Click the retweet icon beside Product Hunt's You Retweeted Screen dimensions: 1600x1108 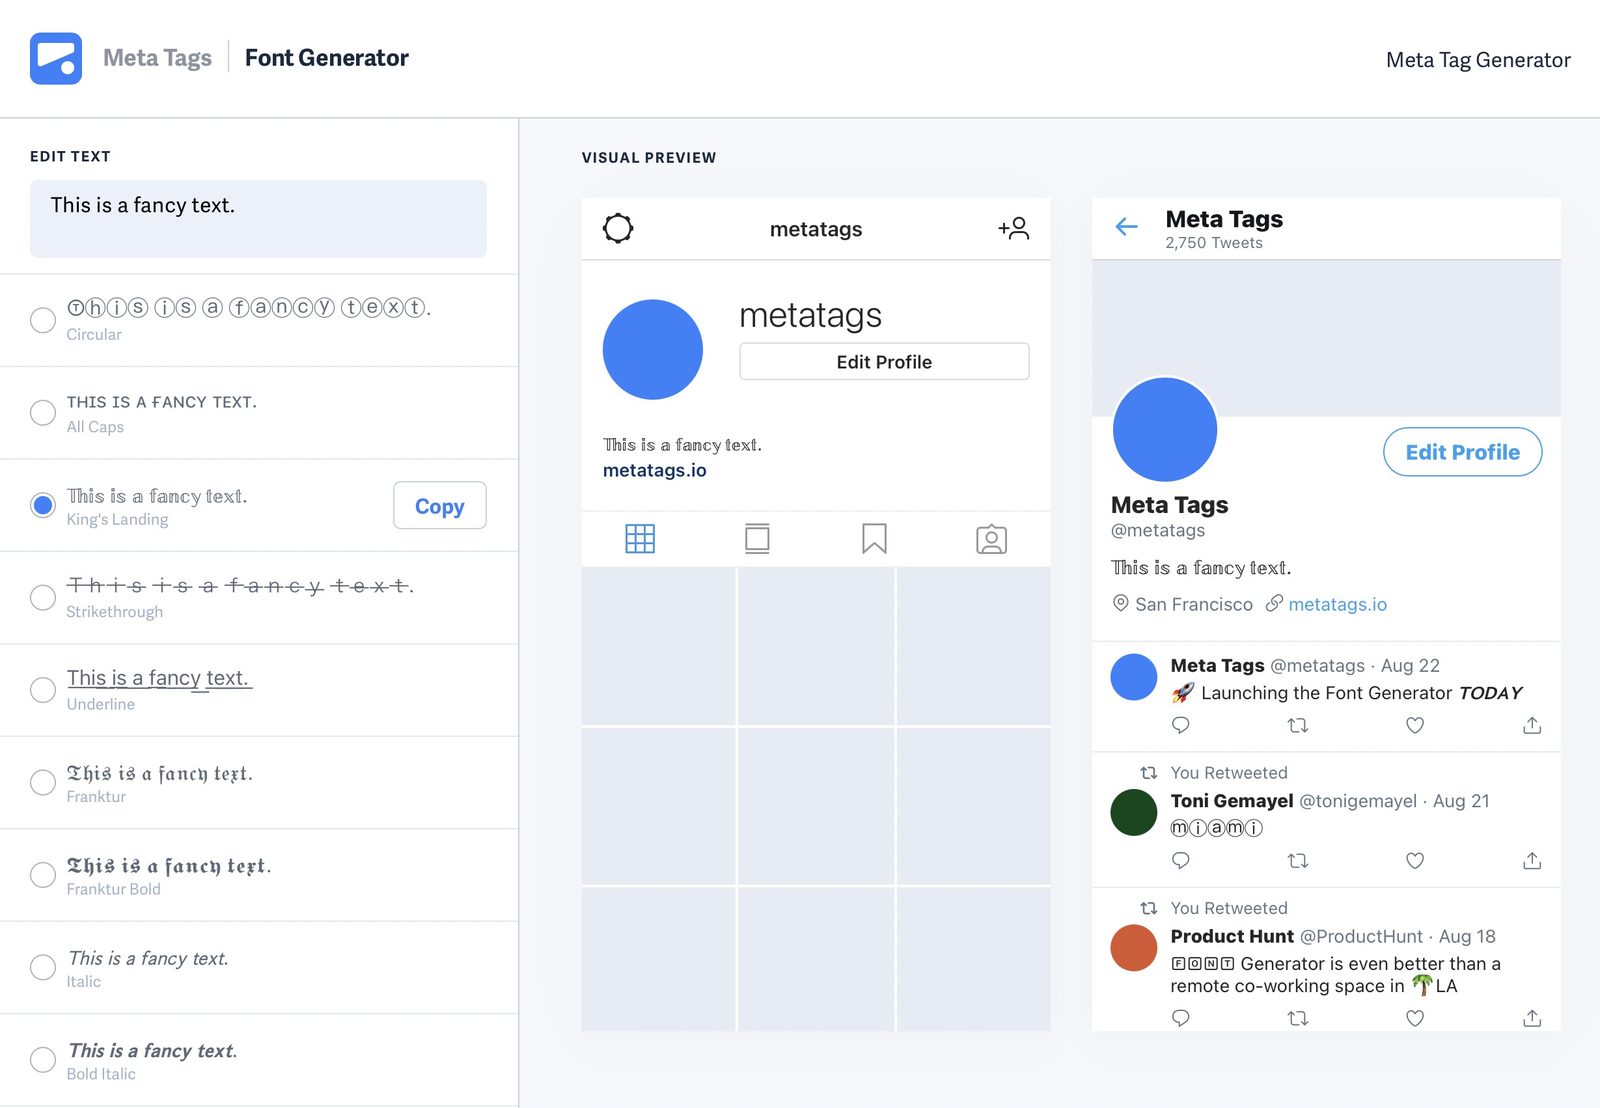(x=1149, y=908)
